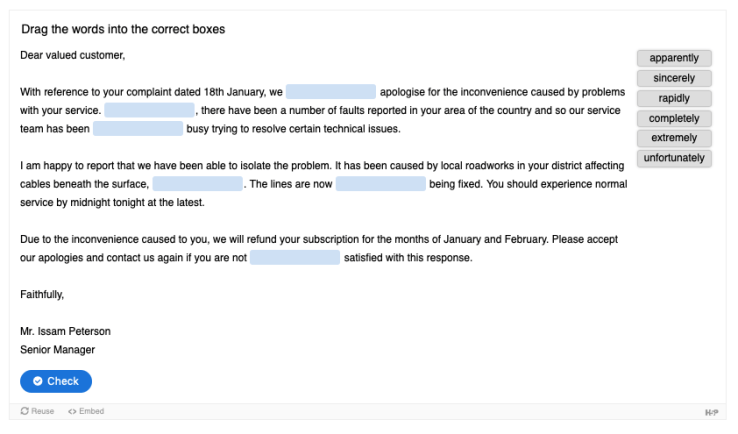Click the 'Faithfully,' closing text
The height and width of the screenshot is (434, 738).
pos(42,294)
